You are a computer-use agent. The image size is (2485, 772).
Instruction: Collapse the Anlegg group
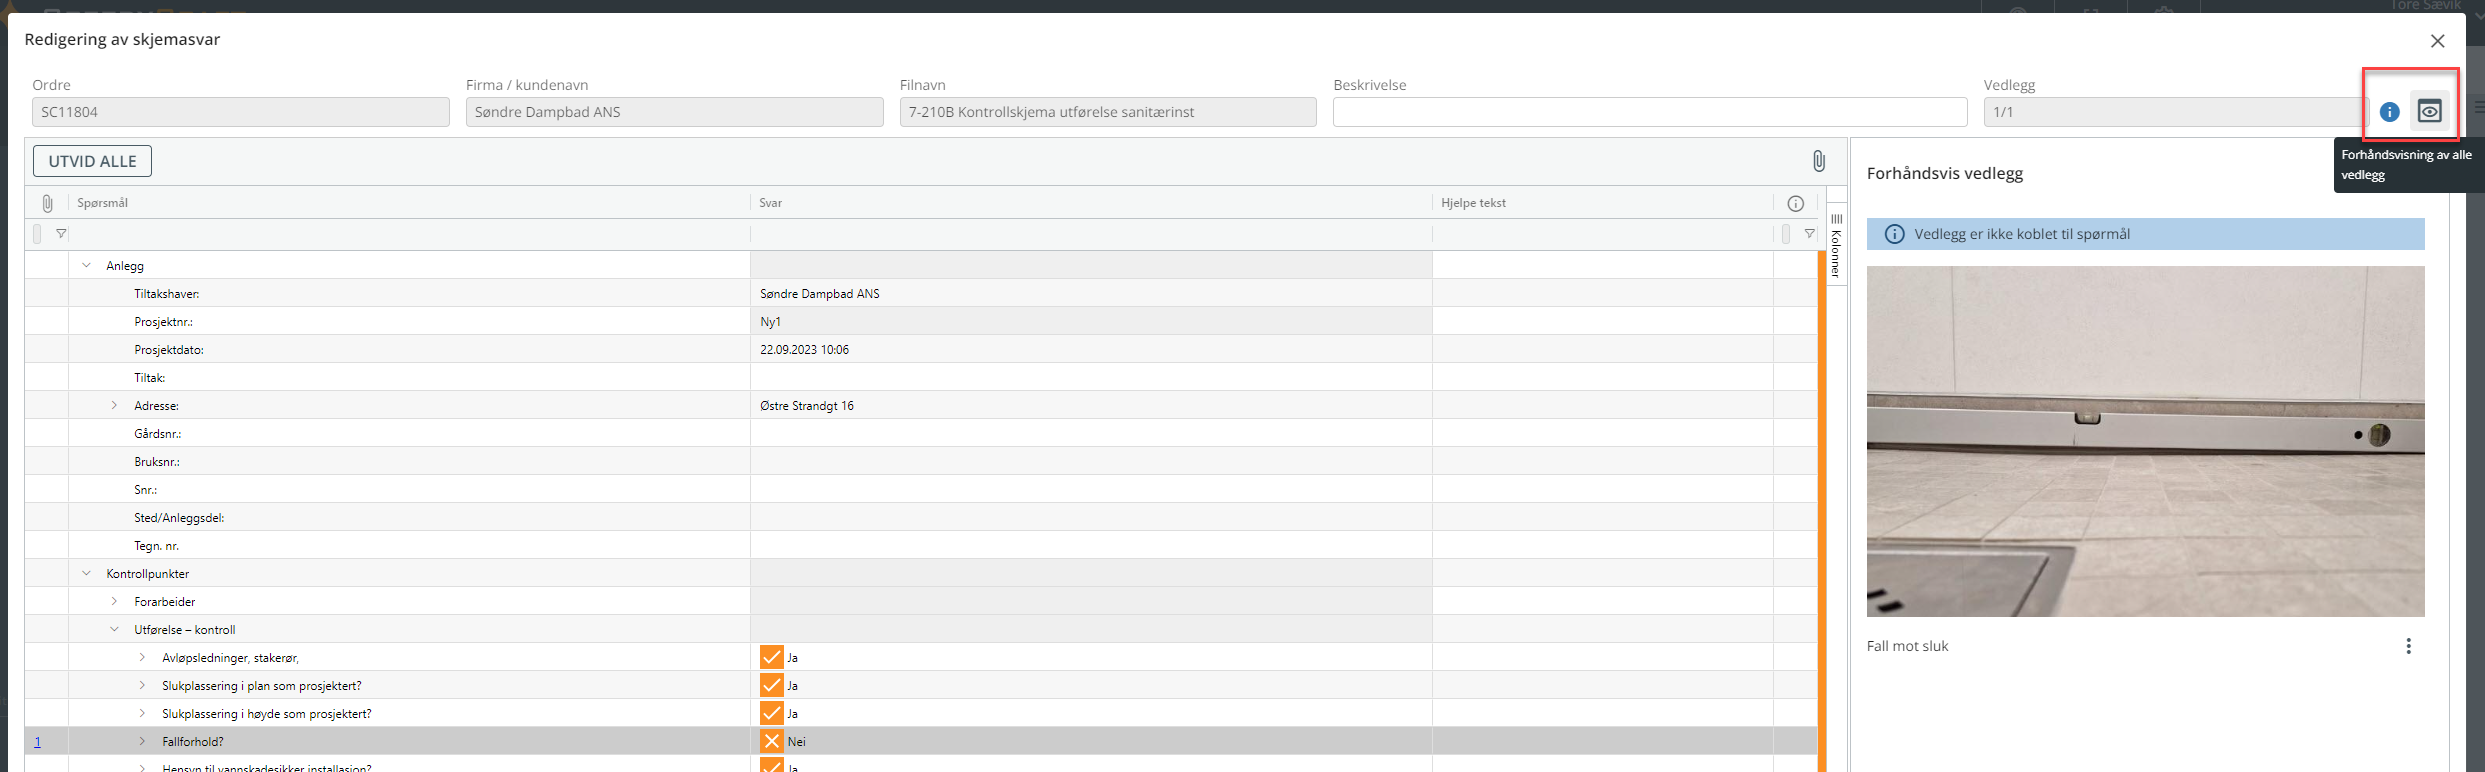(x=86, y=266)
